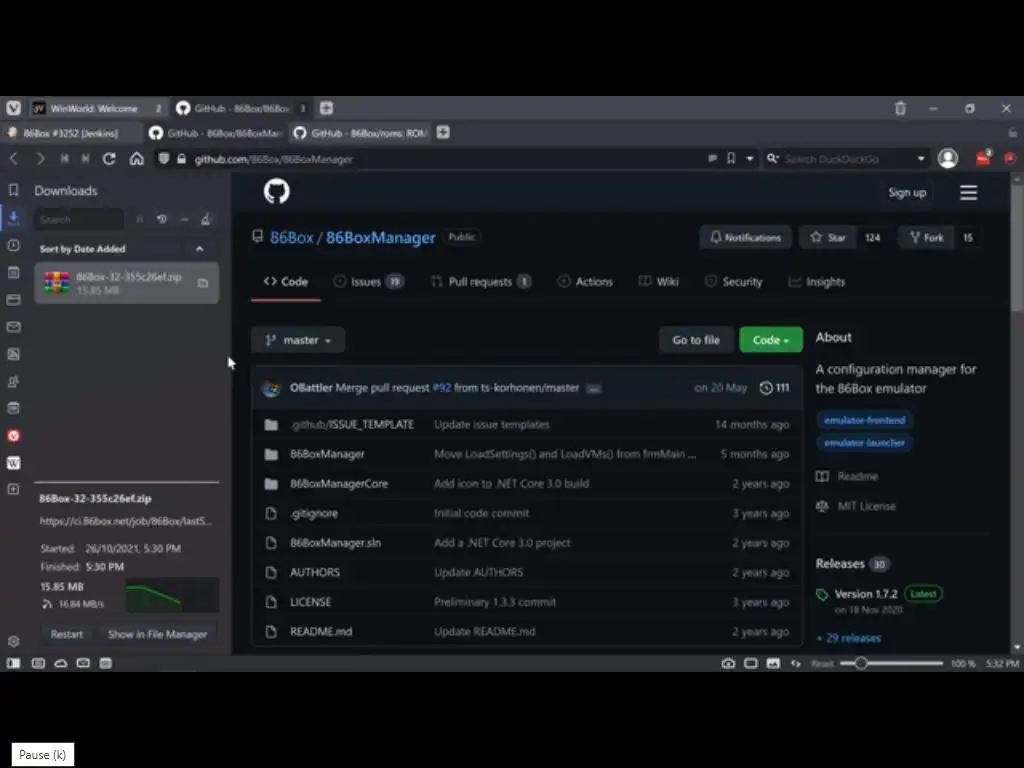Screen dimensions: 1024x768
Task: Expand commit message ellipsis button
Action: (x=593, y=389)
